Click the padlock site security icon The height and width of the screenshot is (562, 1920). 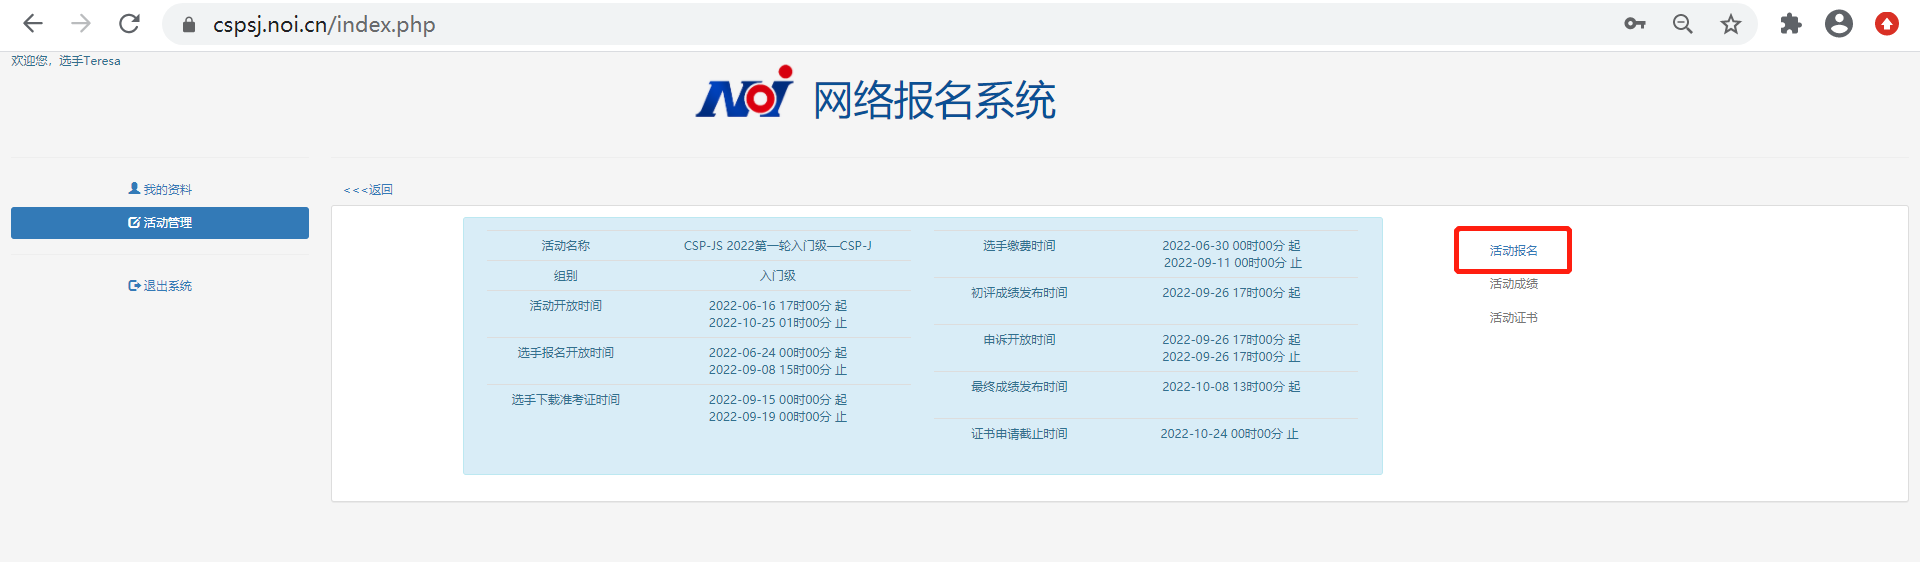[x=188, y=24]
